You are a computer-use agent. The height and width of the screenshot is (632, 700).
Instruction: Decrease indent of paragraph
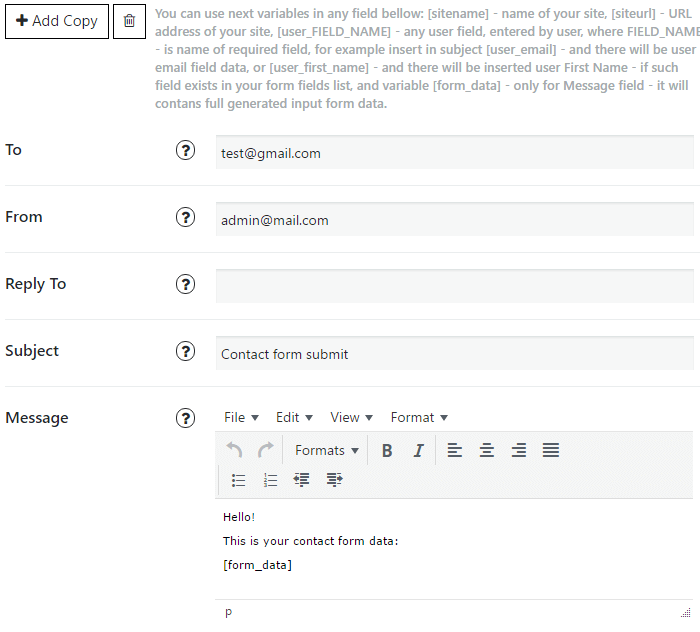click(x=302, y=480)
